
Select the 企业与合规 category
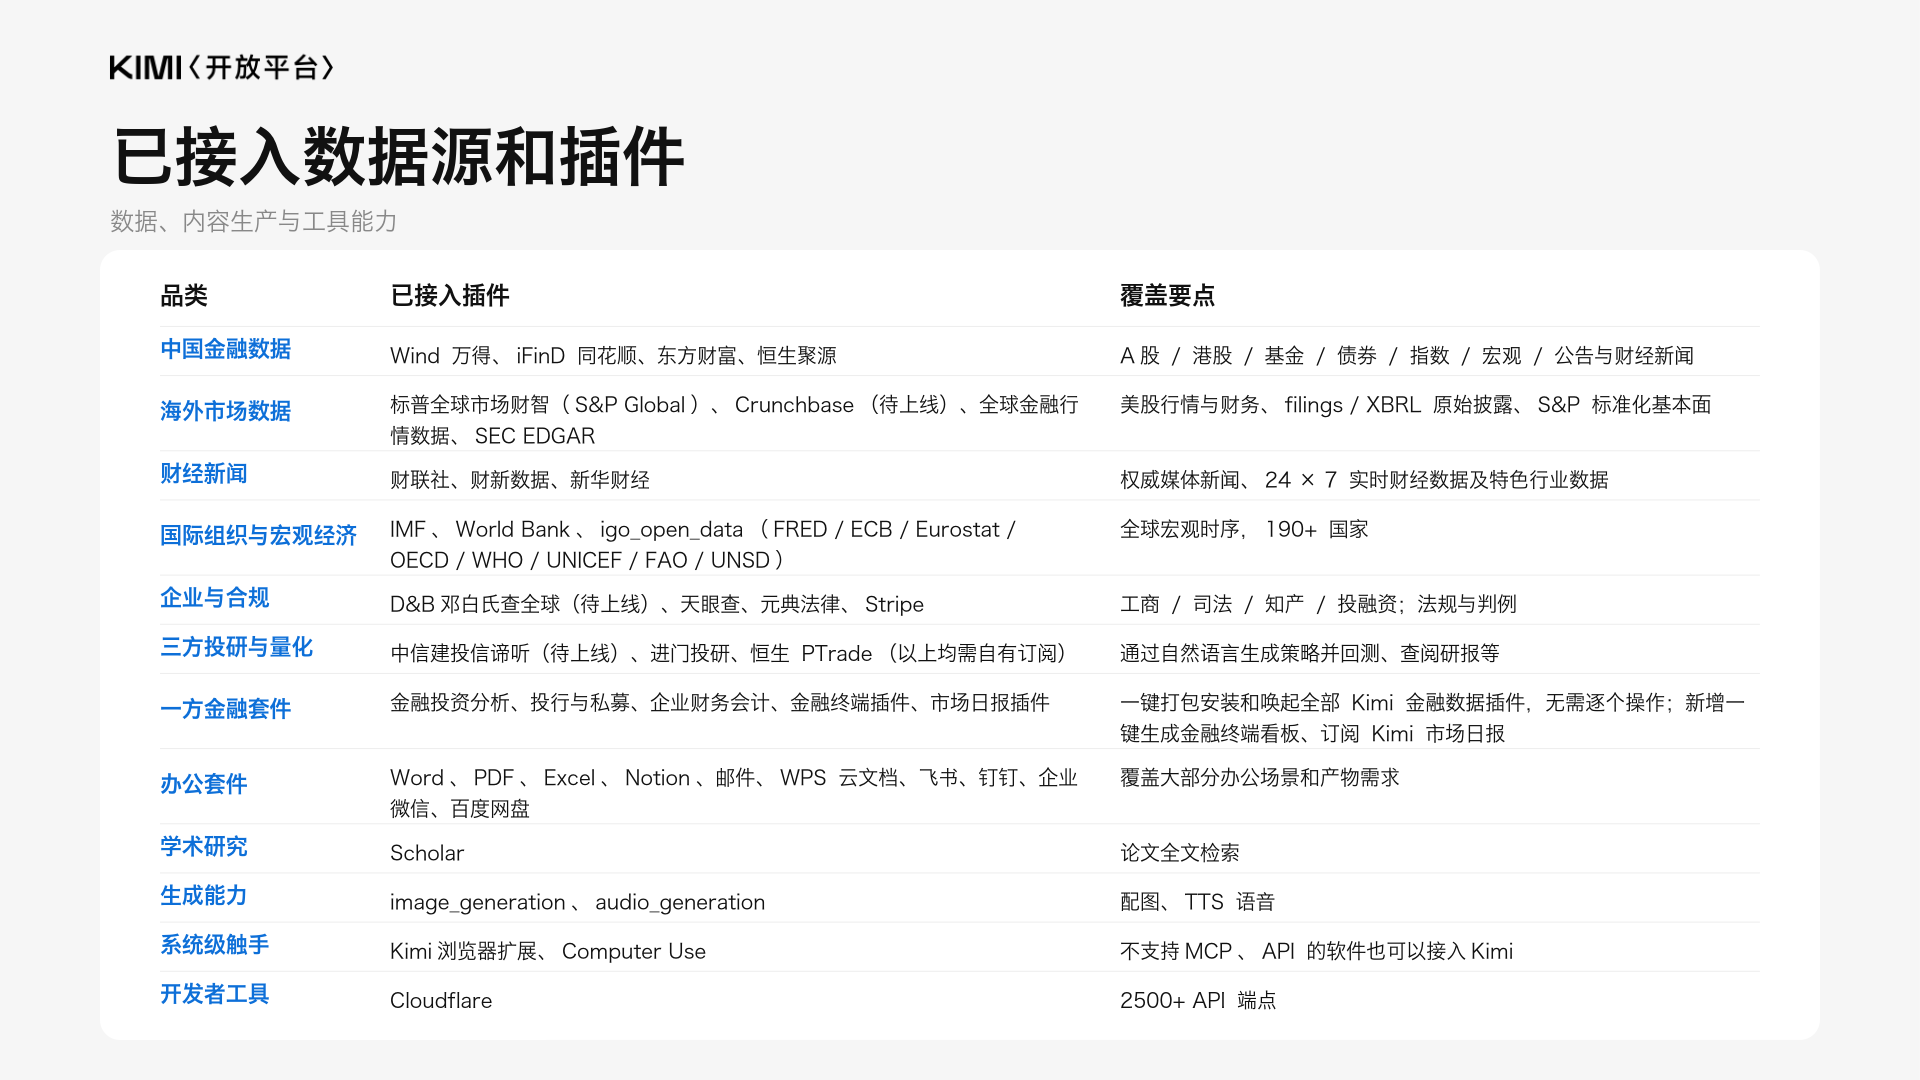(x=215, y=597)
